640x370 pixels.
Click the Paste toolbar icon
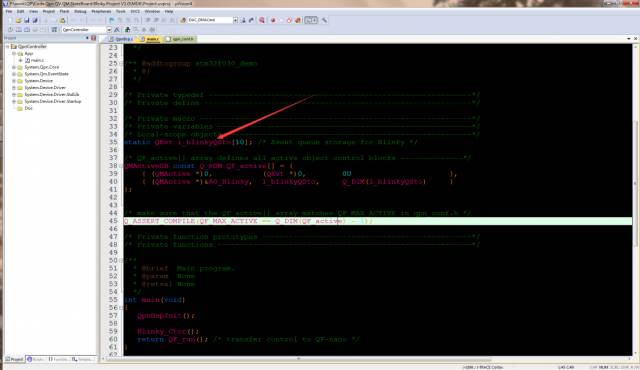click(62, 20)
